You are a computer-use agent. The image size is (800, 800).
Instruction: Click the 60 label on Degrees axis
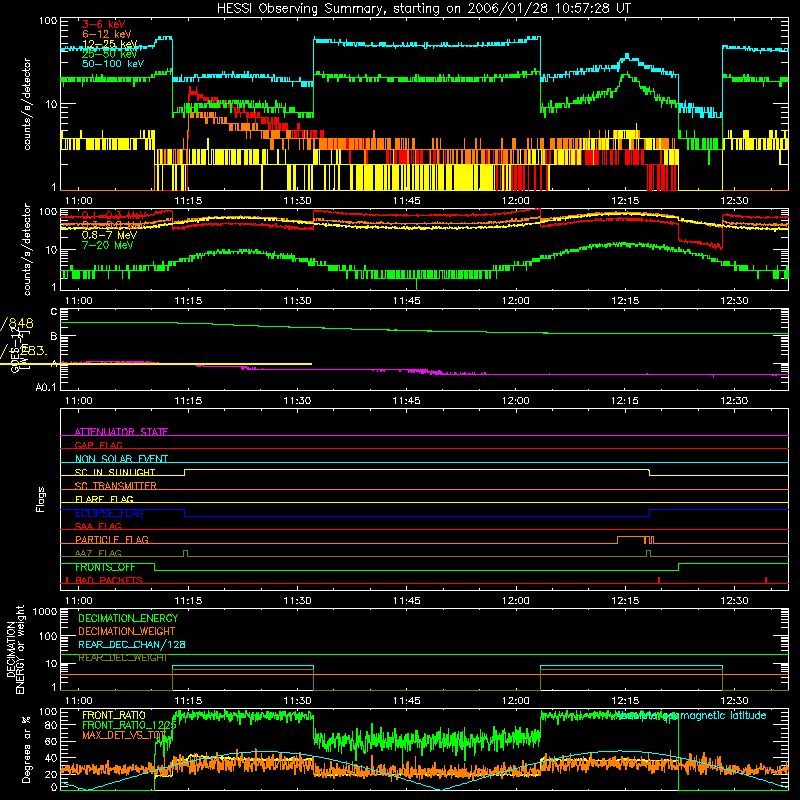tap(51, 741)
